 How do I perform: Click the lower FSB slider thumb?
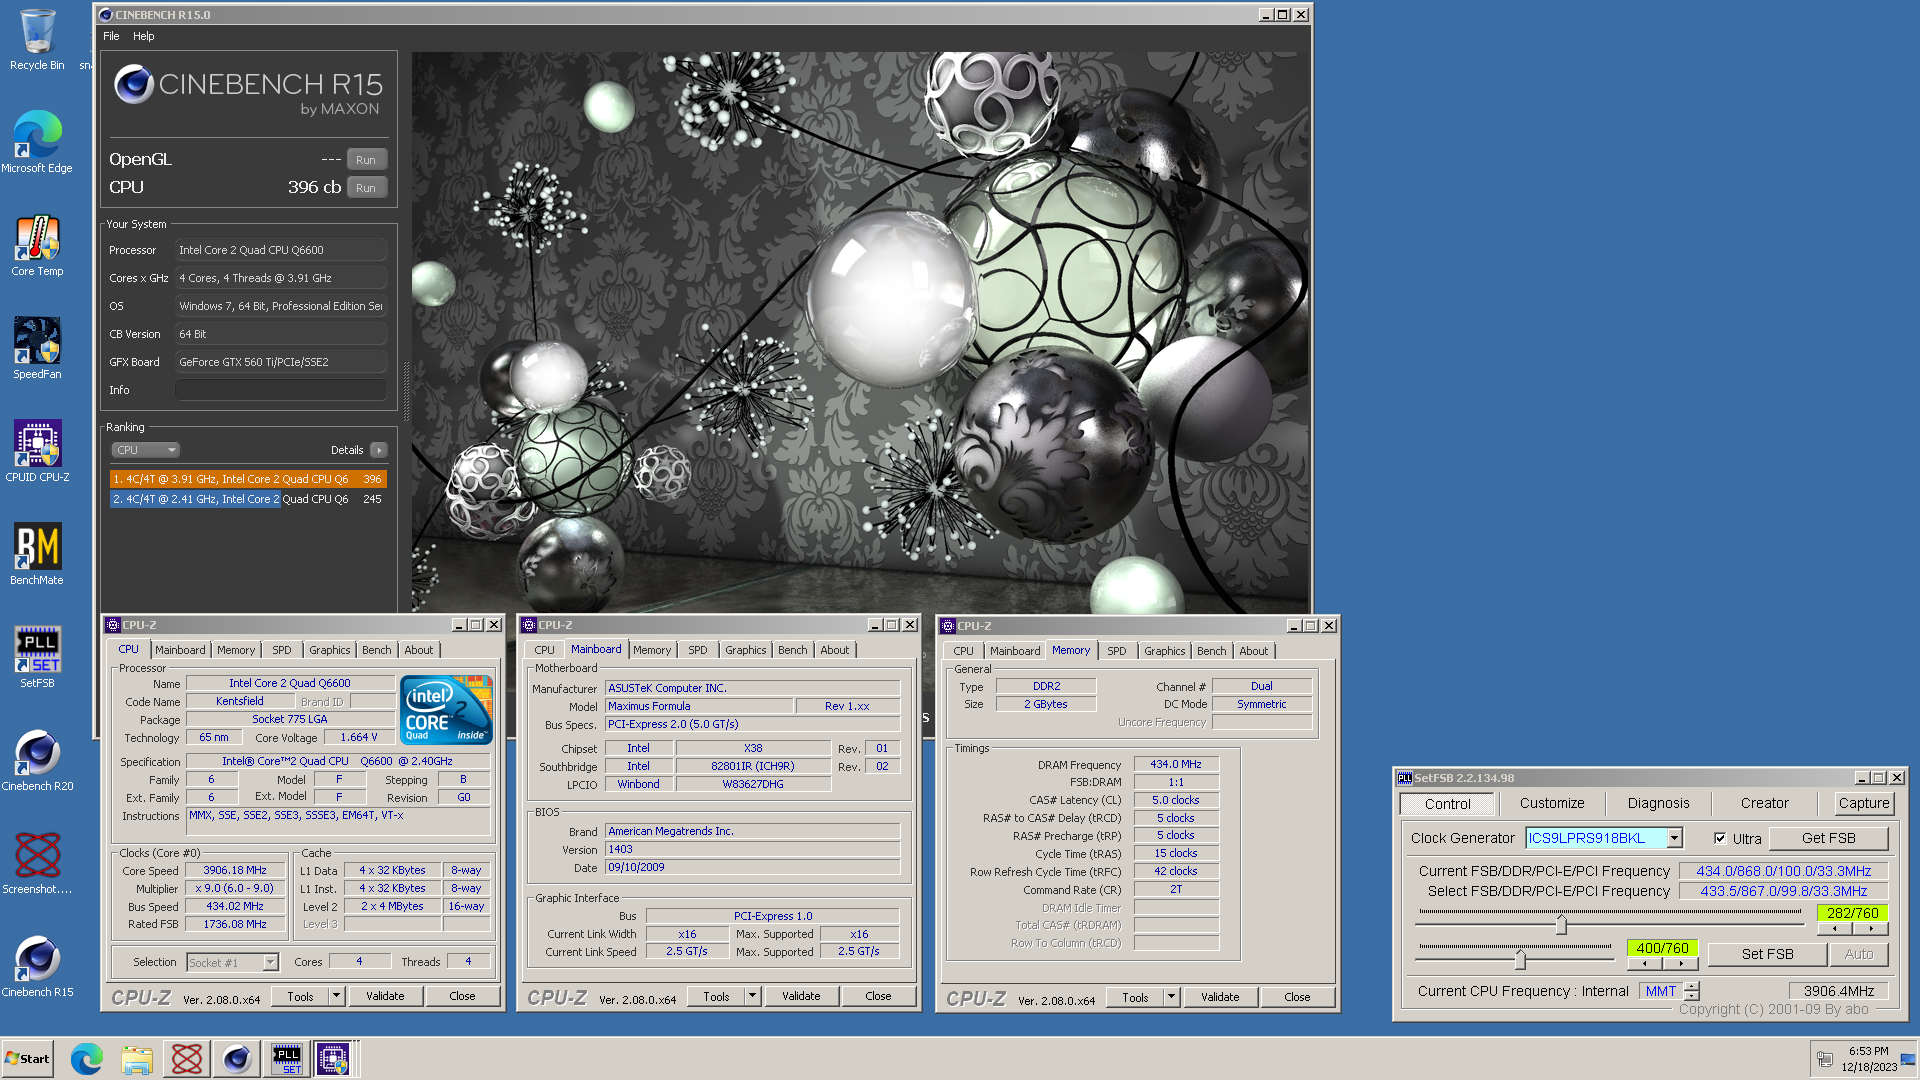point(1520,960)
